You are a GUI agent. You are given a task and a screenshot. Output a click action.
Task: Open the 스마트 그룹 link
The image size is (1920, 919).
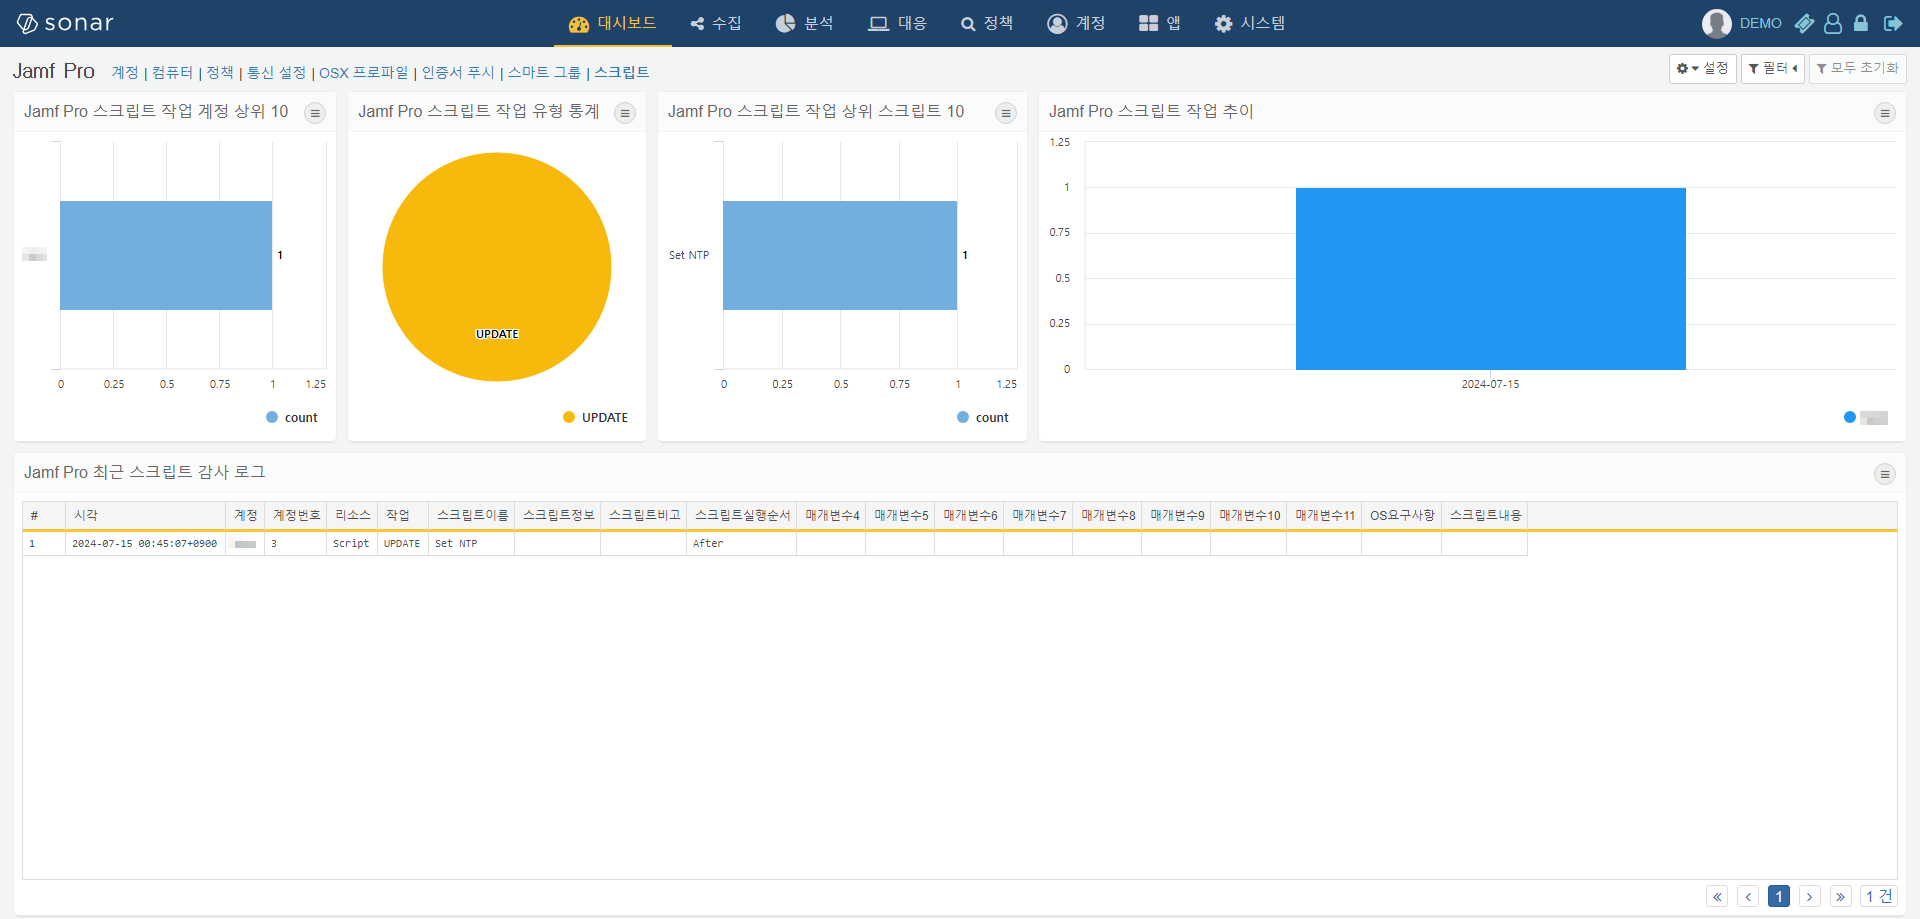tap(544, 73)
